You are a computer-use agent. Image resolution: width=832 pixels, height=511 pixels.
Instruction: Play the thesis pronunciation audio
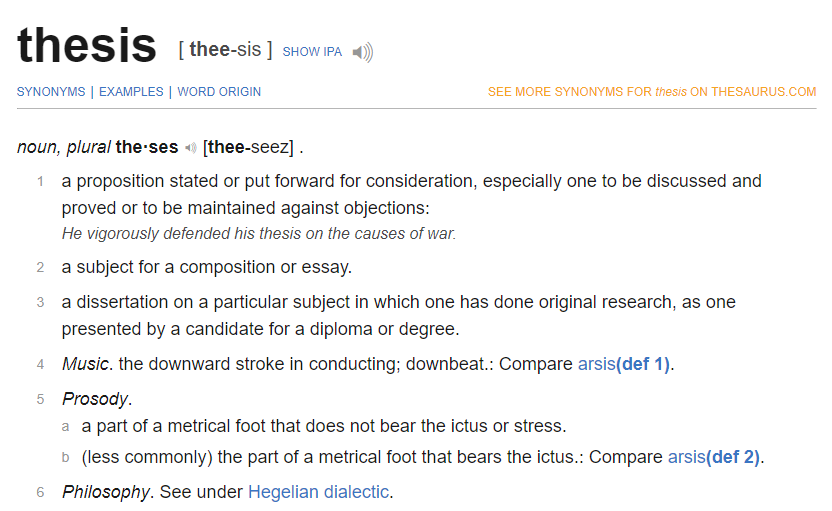[363, 52]
